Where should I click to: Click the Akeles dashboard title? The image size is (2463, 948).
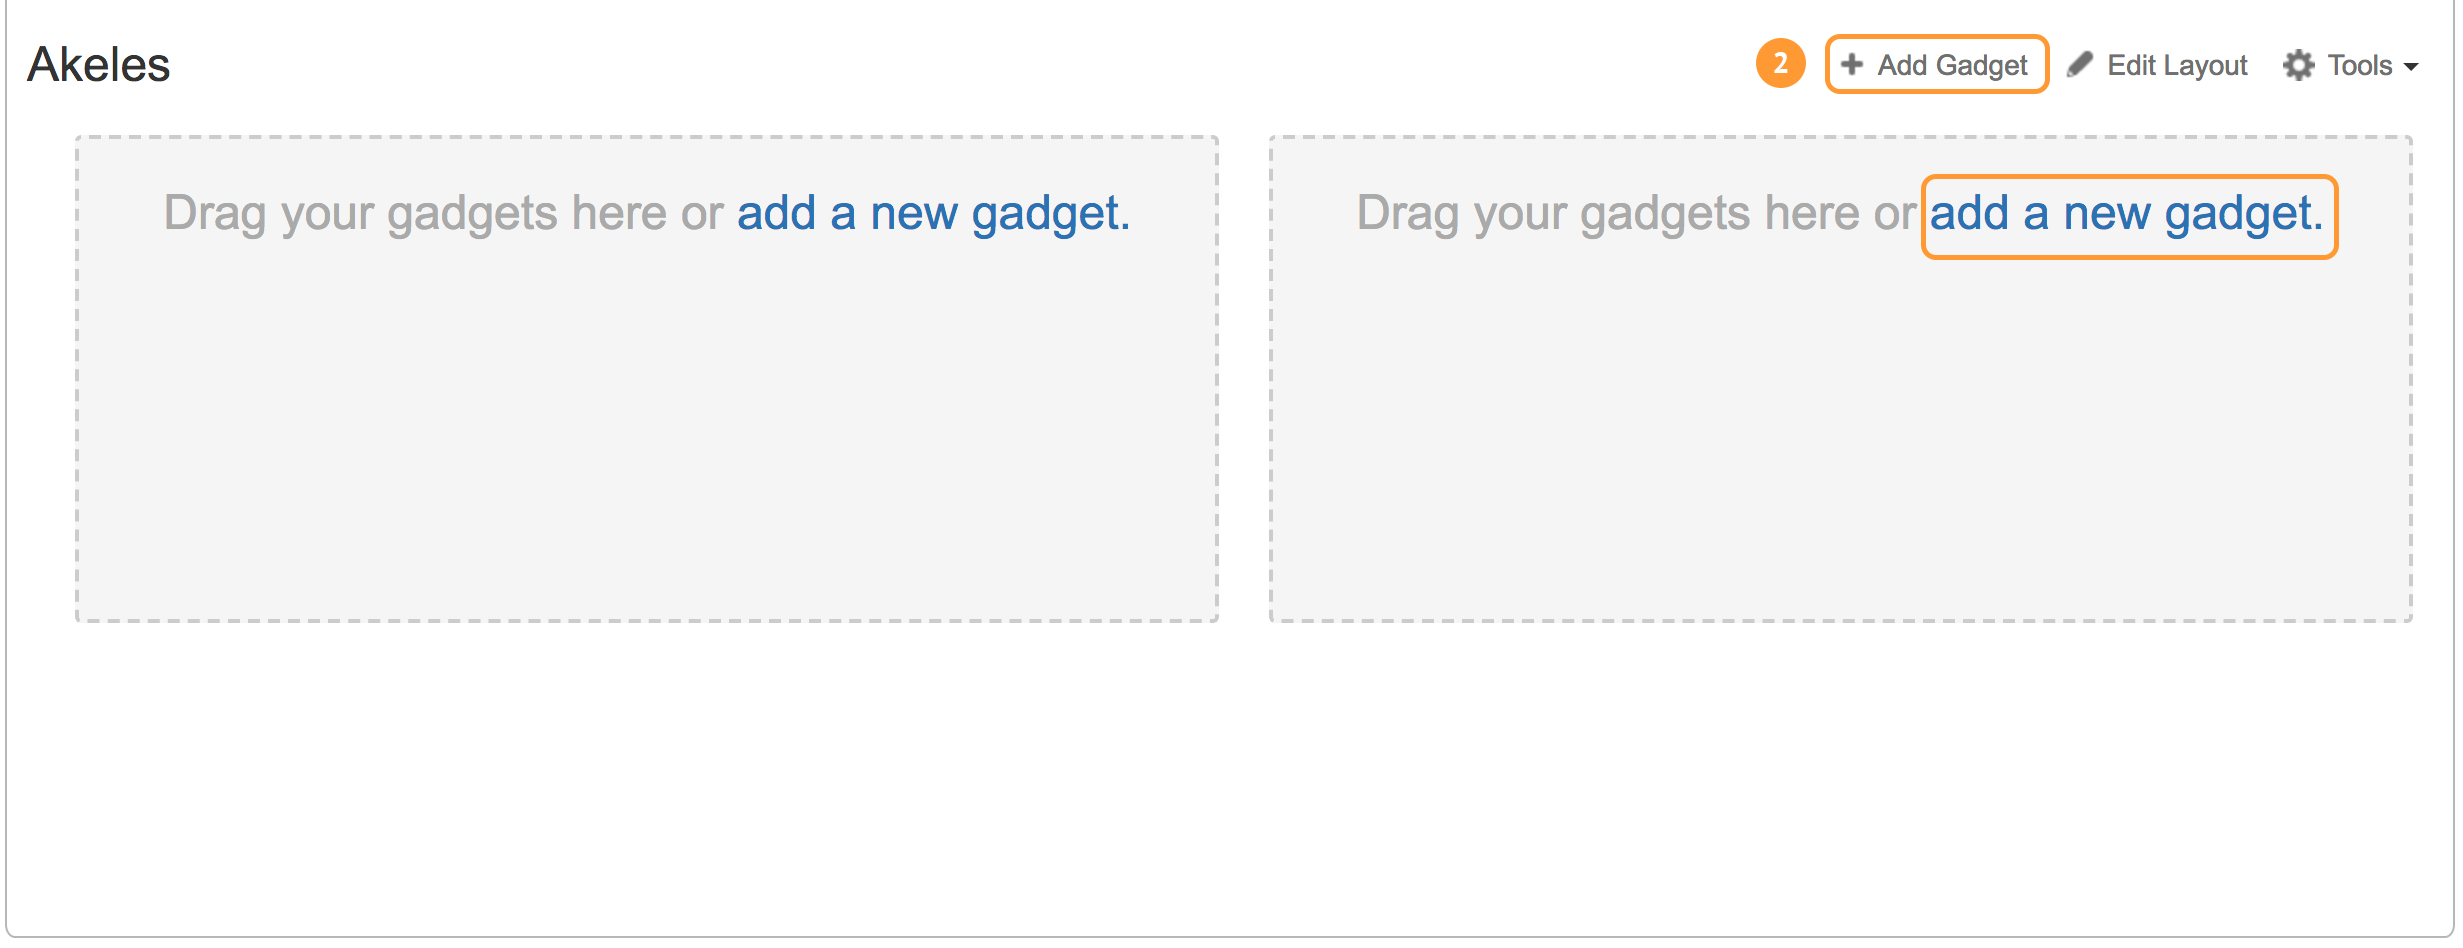[x=98, y=65]
